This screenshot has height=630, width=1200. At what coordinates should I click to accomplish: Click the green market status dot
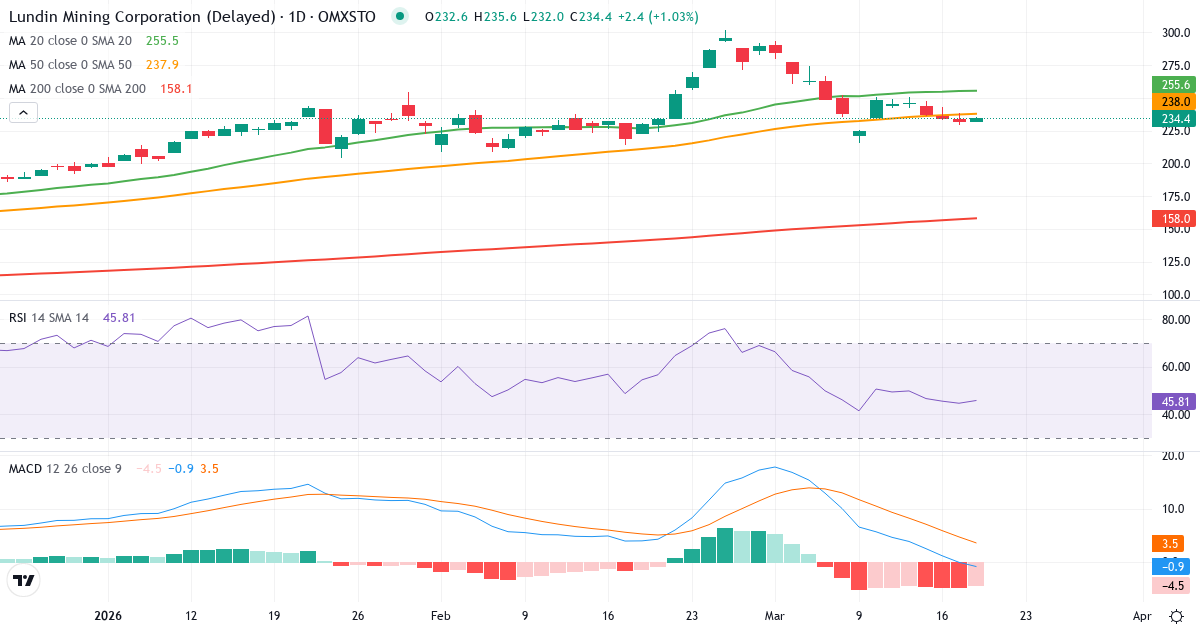point(400,16)
